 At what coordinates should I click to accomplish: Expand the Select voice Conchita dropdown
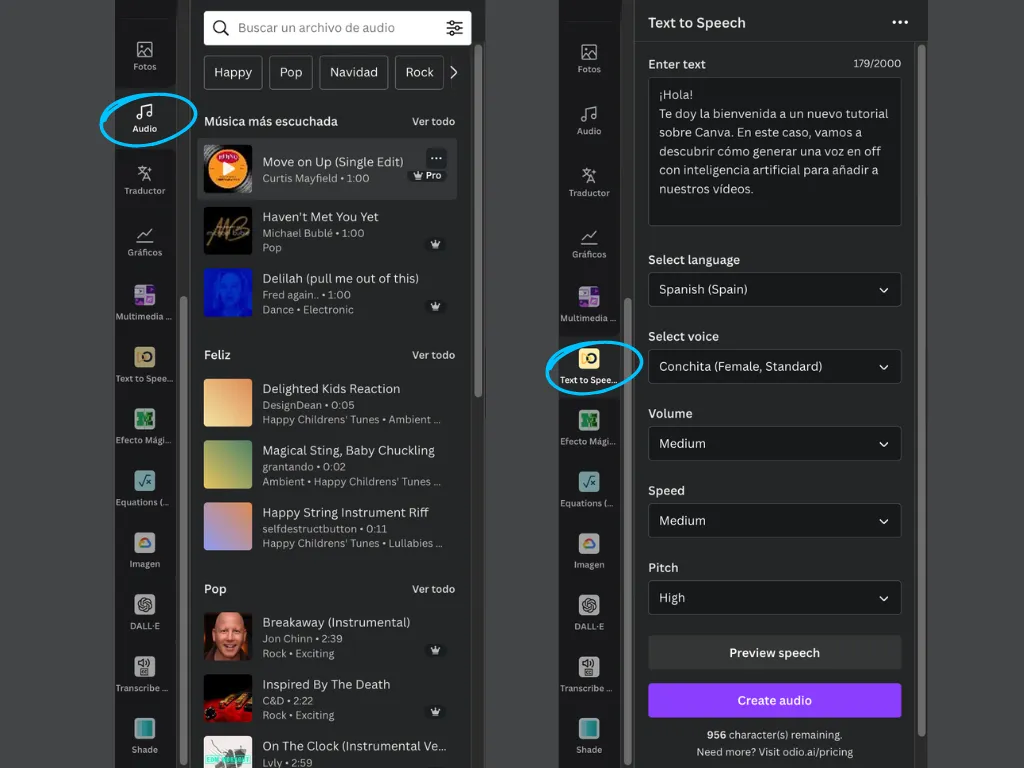(x=775, y=366)
